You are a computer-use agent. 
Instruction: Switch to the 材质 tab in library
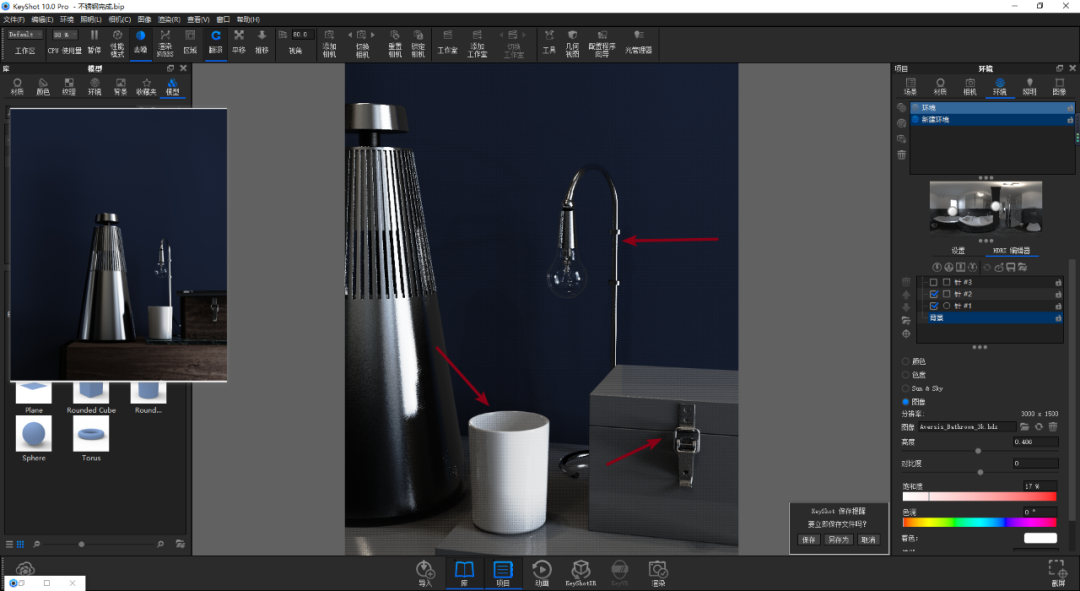[x=17, y=86]
